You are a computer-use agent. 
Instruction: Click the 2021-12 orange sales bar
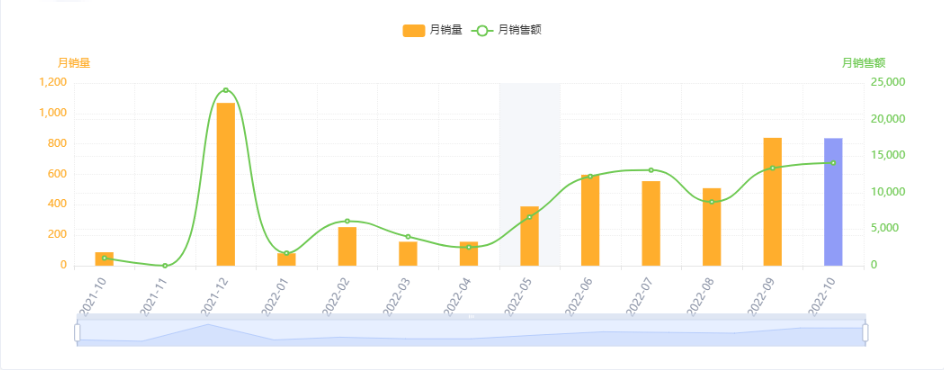coord(226,184)
